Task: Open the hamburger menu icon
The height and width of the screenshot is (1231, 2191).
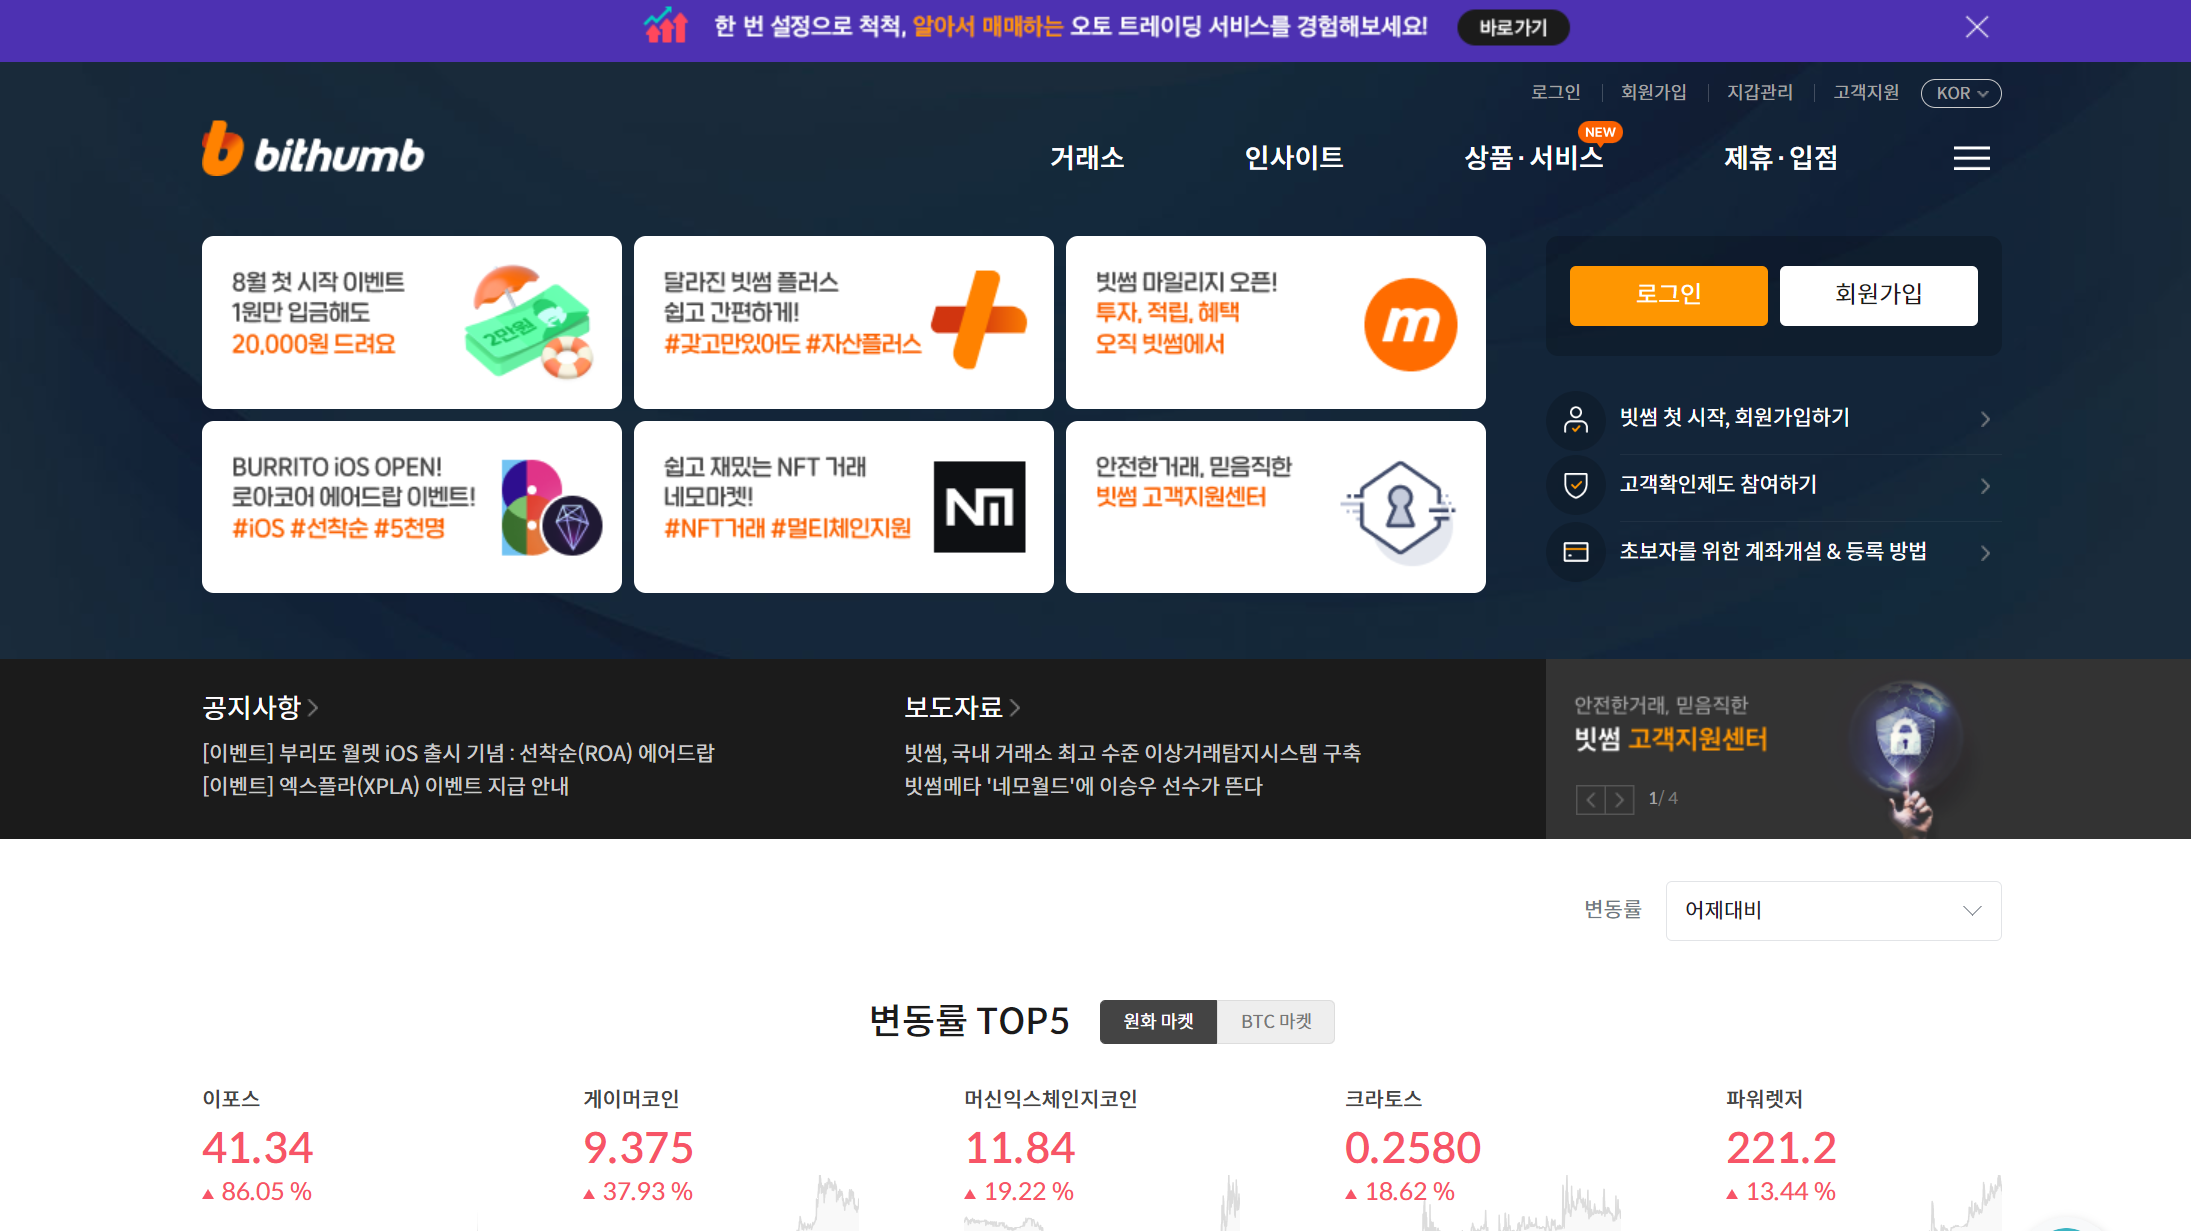Action: click(1971, 158)
